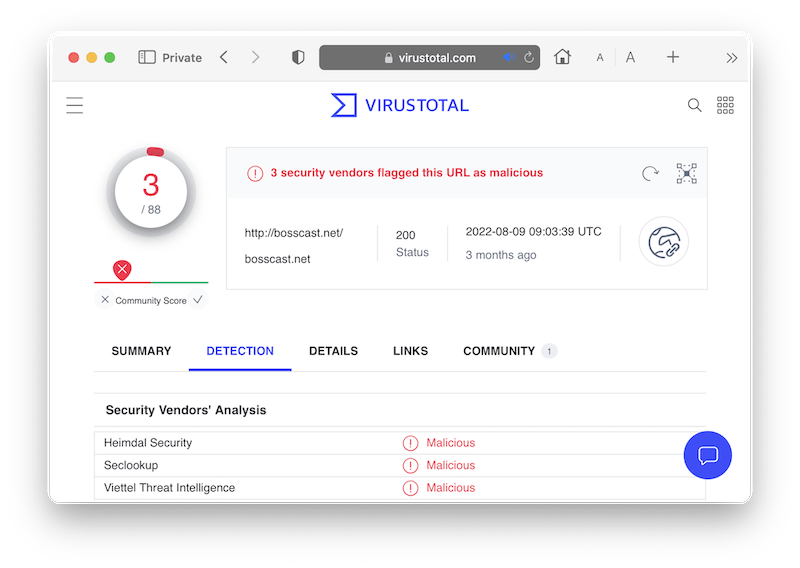Click the Seclookup vendor row

click(400, 465)
